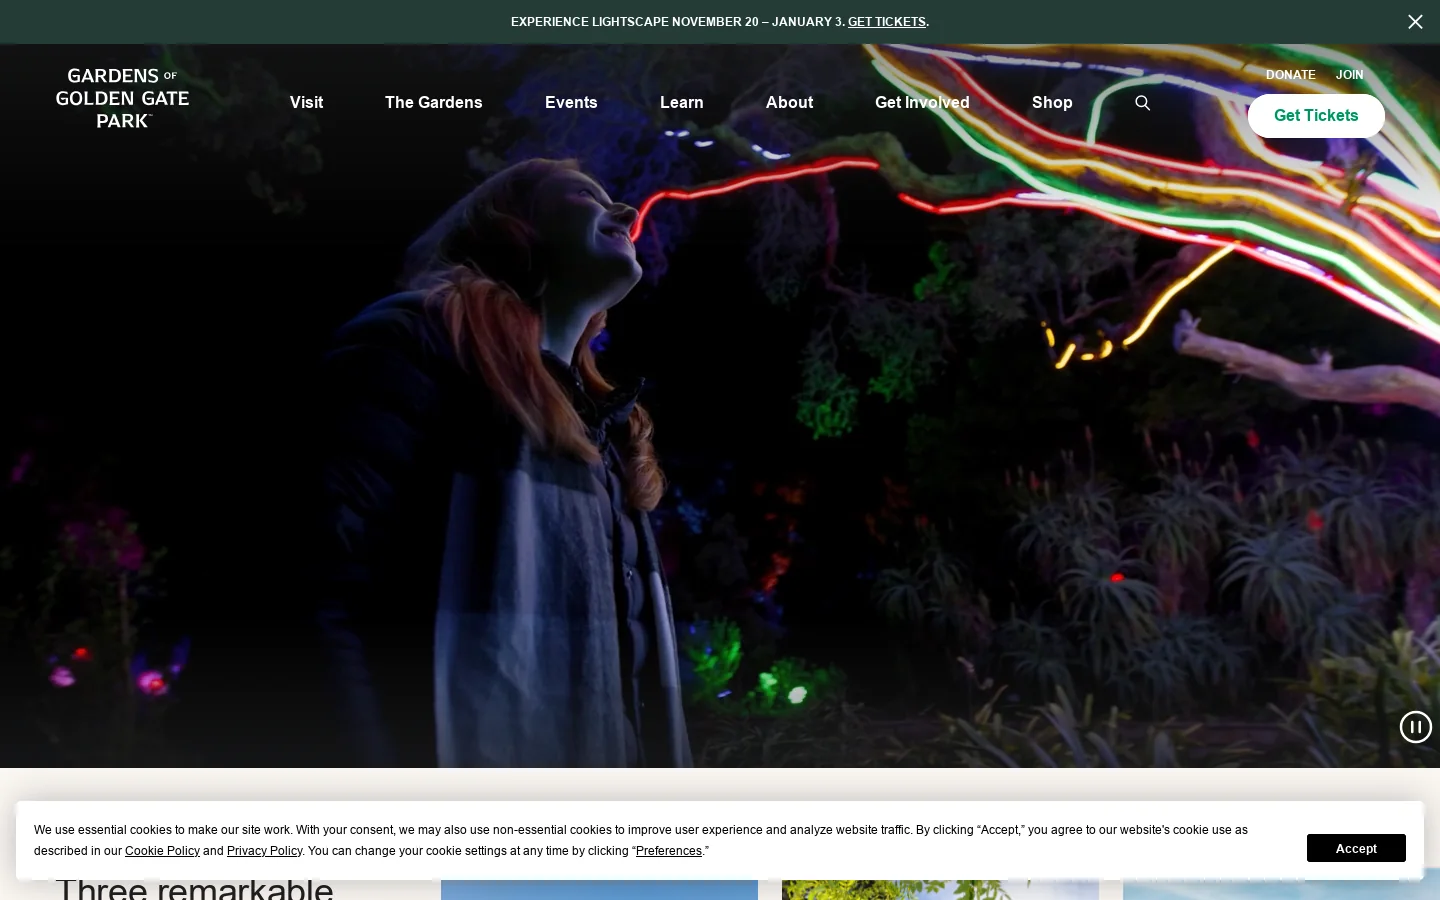Open The Gardens menu
The height and width of the screenshot is (900, 1440).
pyautogui.click(x=433, y=102)
